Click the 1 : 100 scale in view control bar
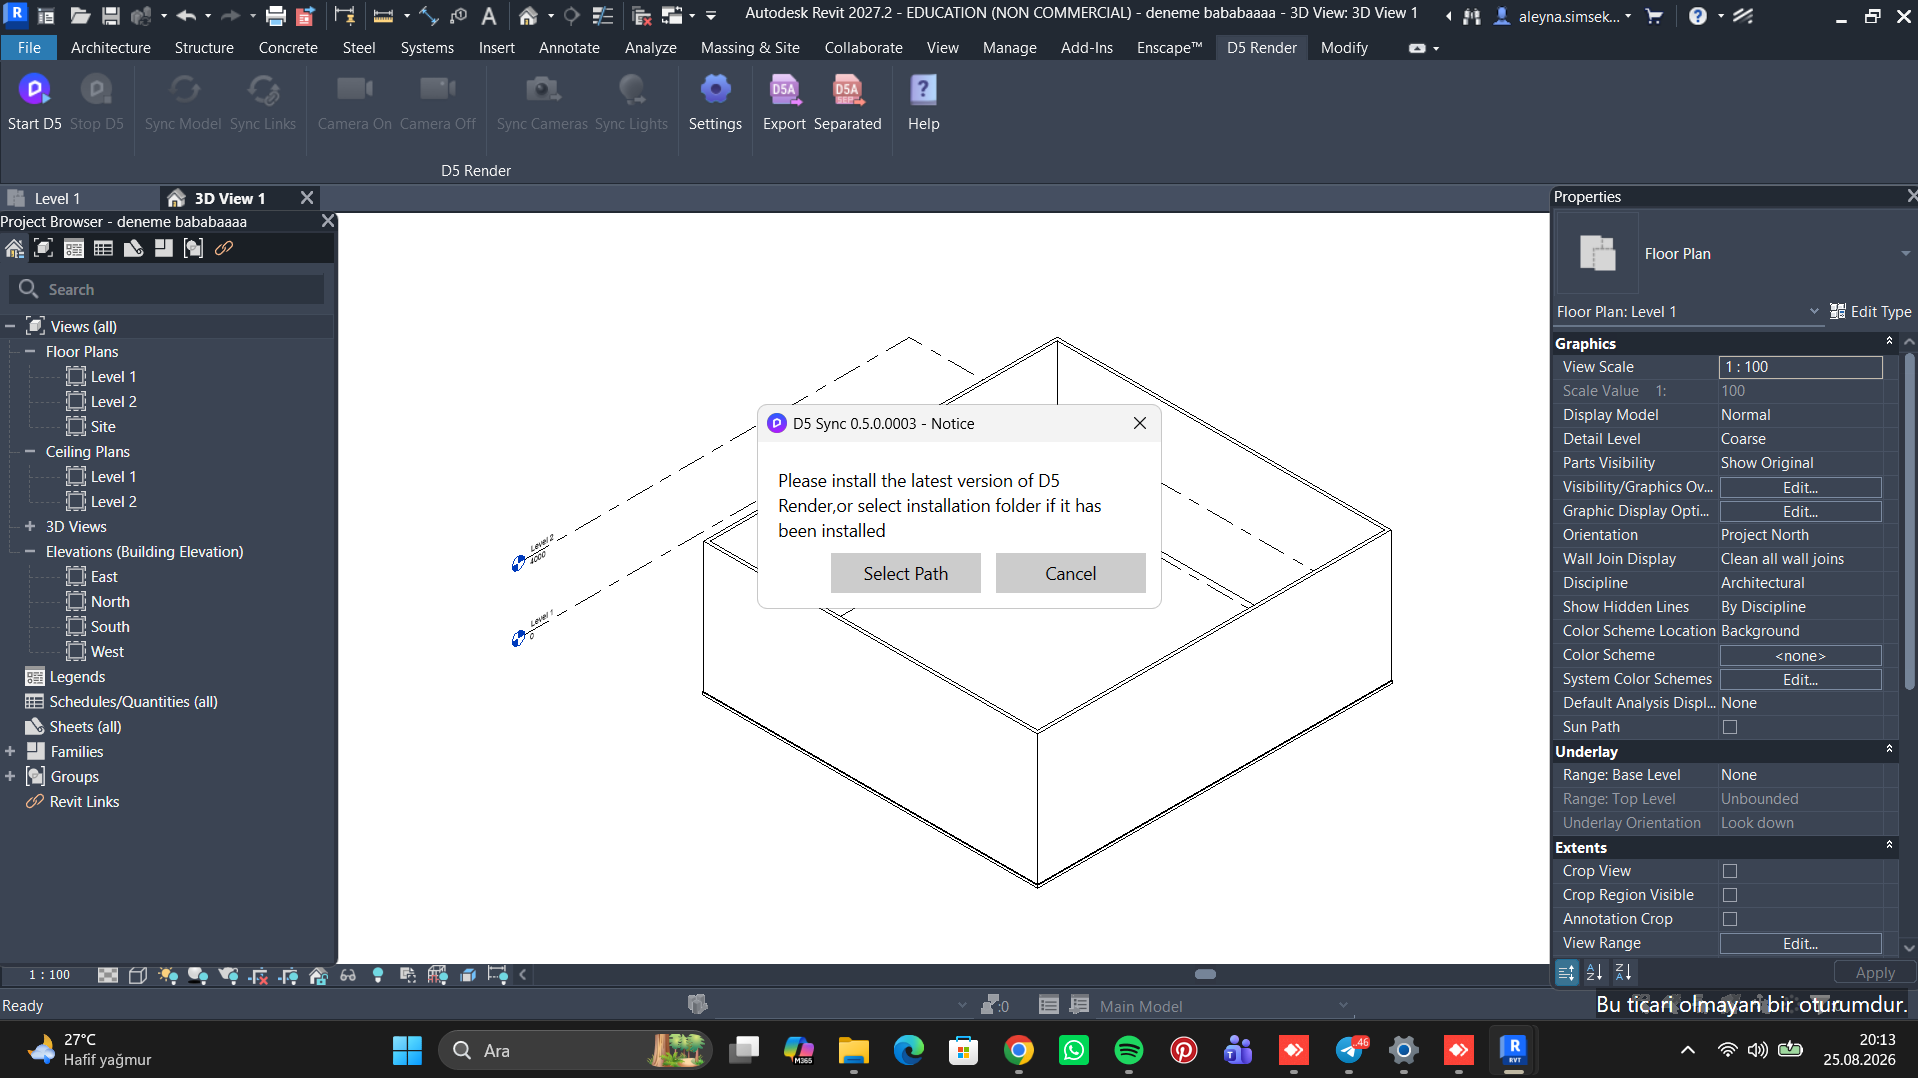This screenshot has width=1918, height=1078. coord(49,975)
